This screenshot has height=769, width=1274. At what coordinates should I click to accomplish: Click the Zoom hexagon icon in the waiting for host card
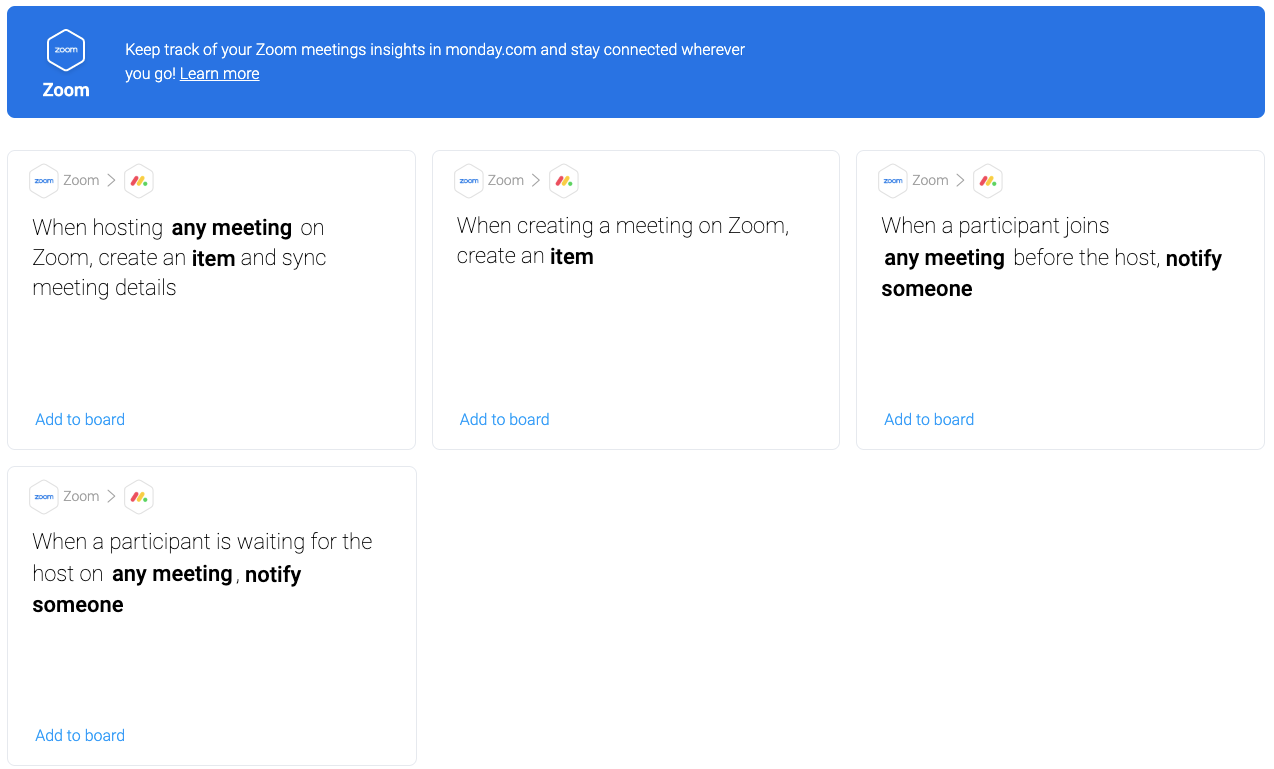[44, 497]
